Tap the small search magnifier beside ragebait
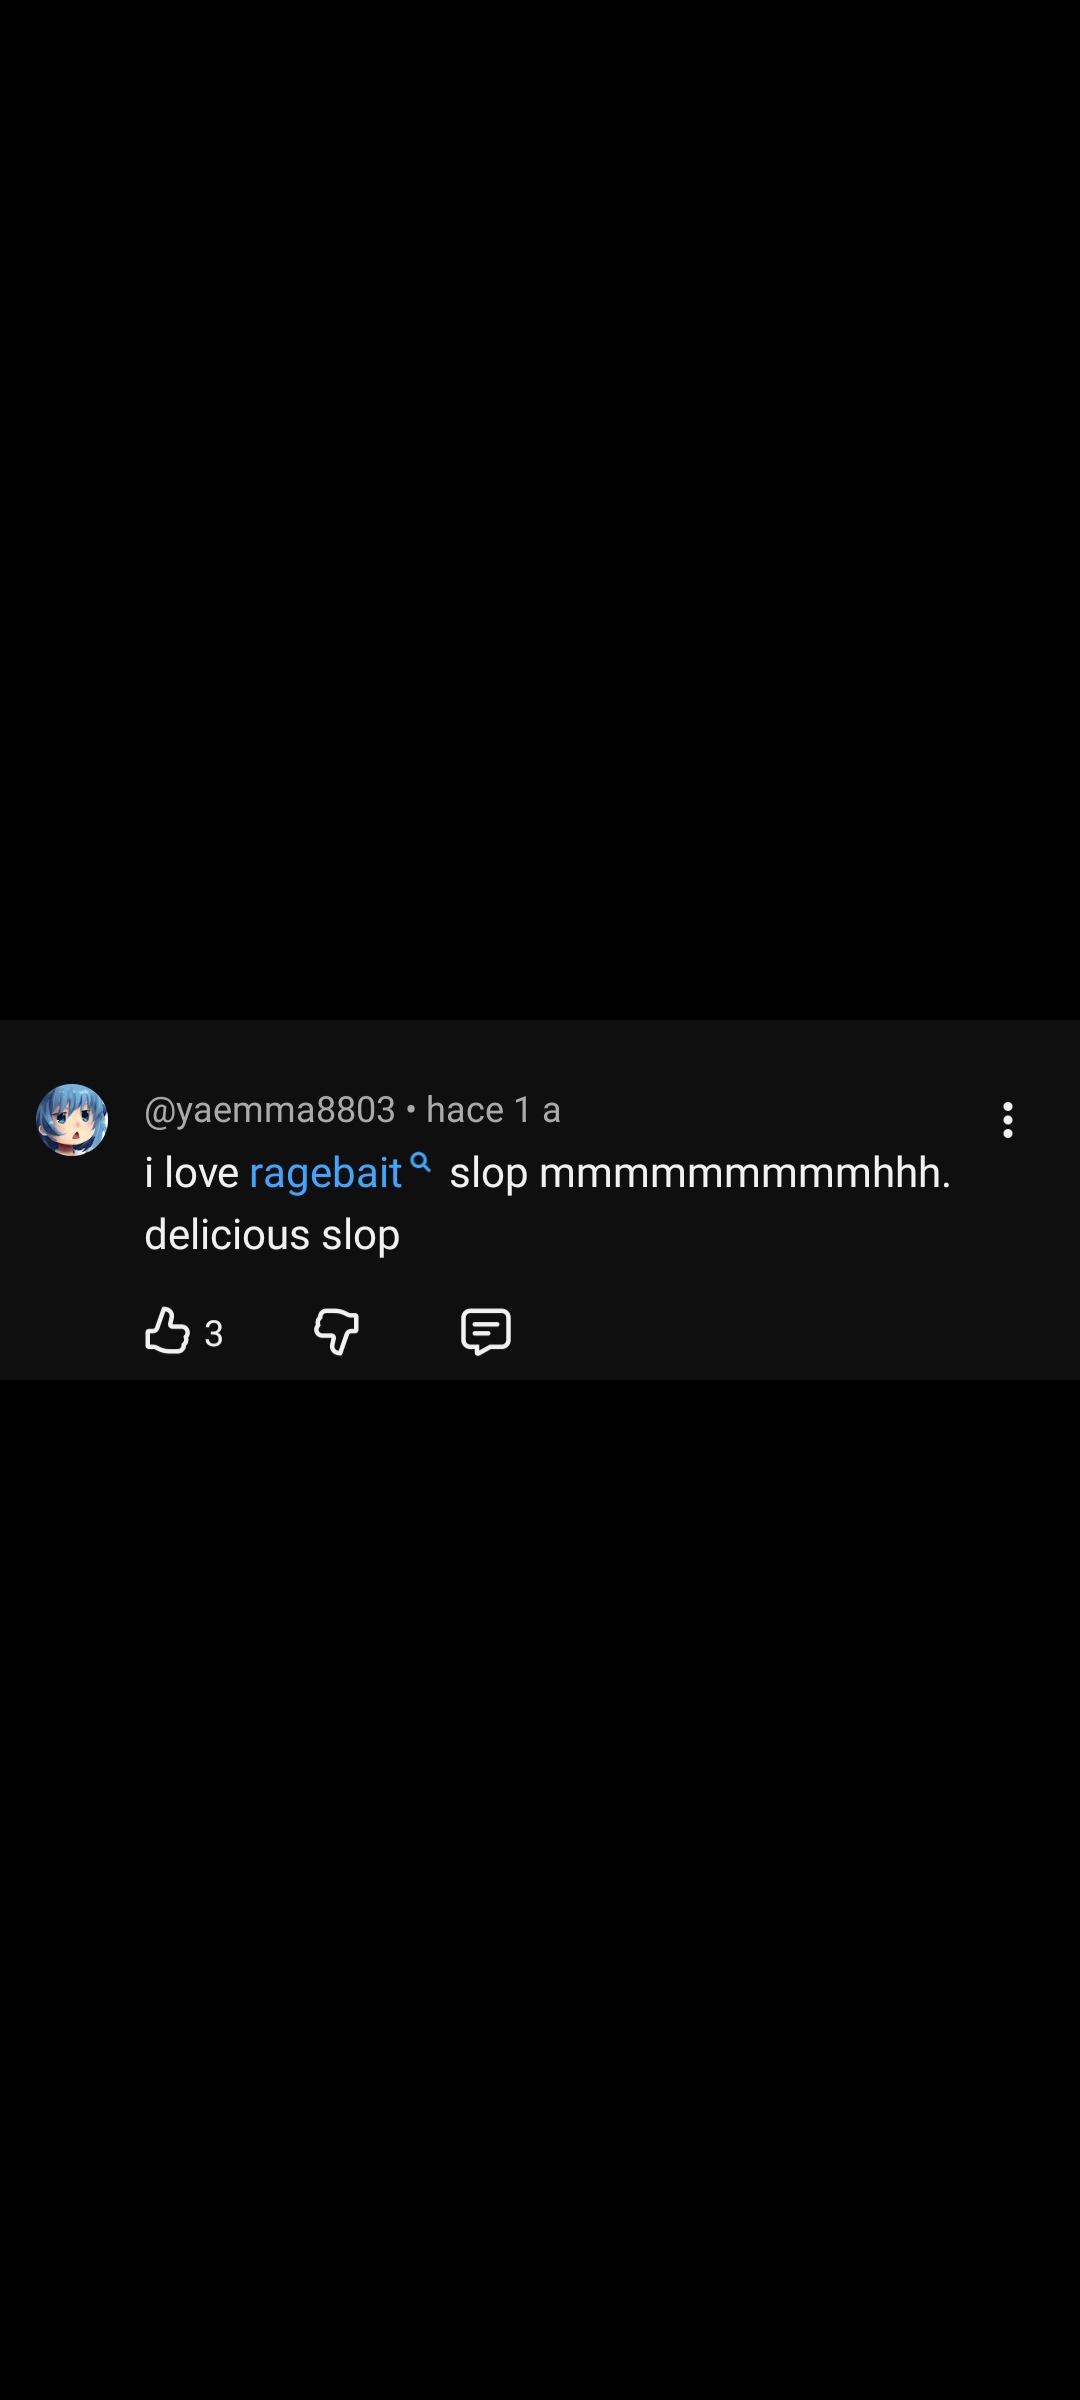1080x2400 pixels. [421, 1163]
